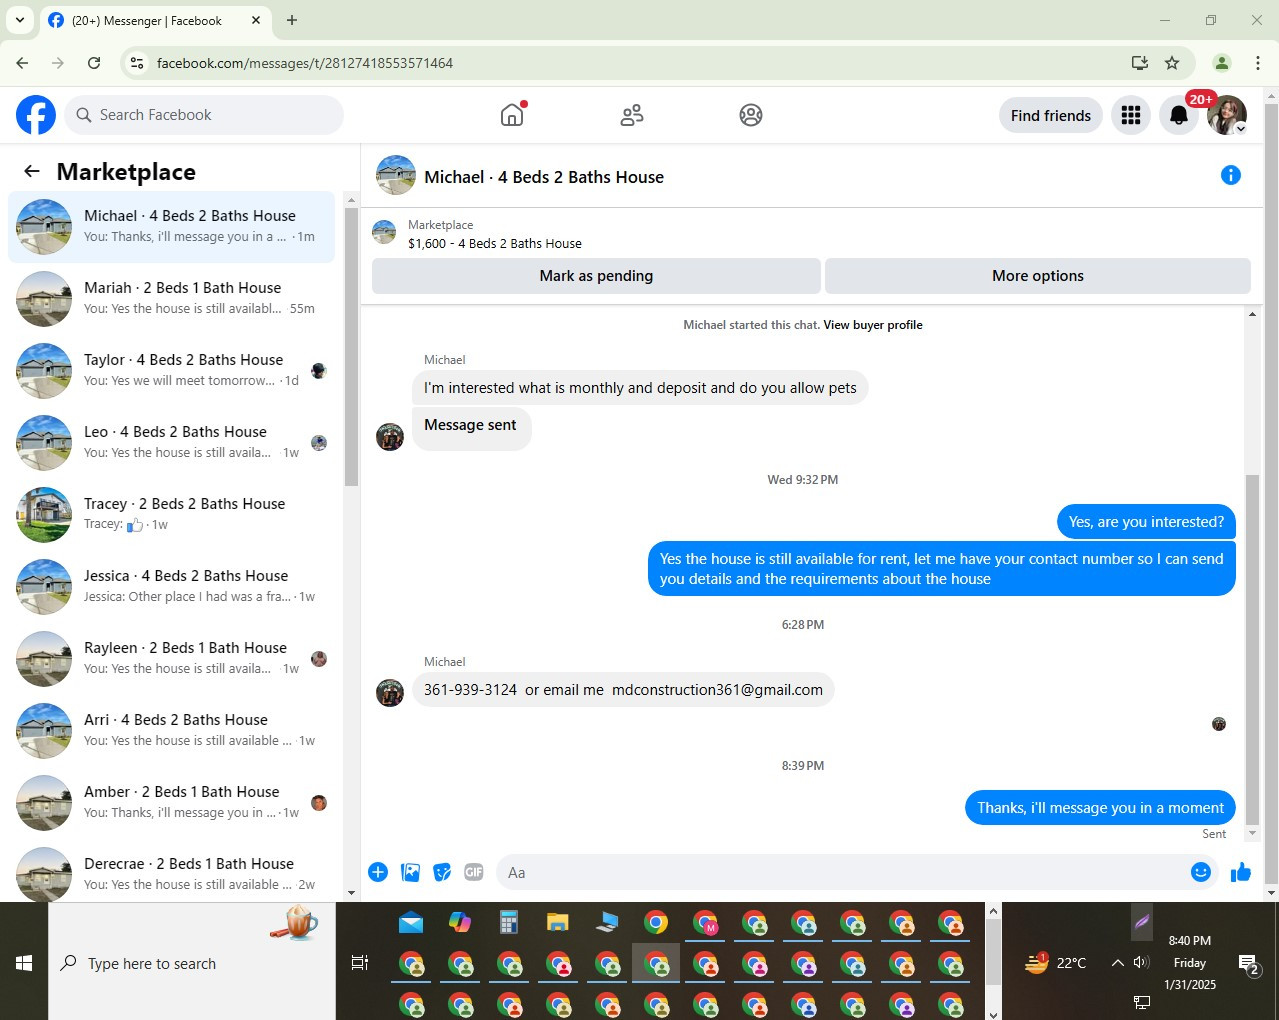Screen dimensions: 1279x1020
Task: Open the Amber 2 Beds 1 Bath House chat
Action: tap(172, 803)
